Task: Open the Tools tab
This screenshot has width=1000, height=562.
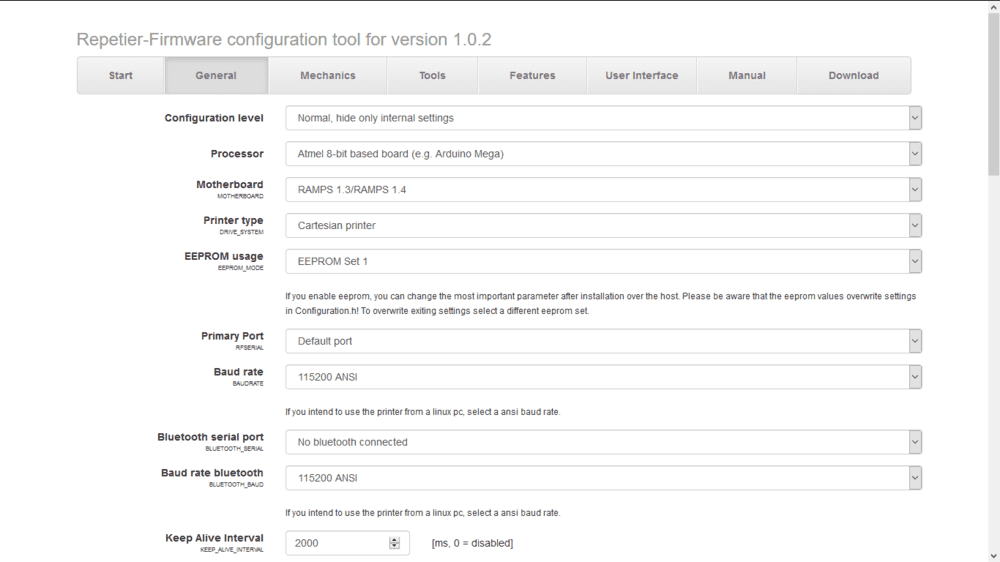Action: coord(432,75)
